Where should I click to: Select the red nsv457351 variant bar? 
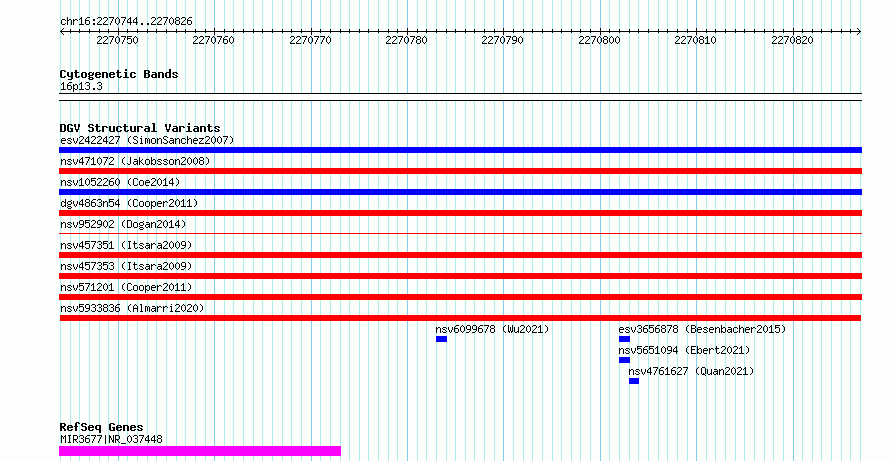pos(460,255)
